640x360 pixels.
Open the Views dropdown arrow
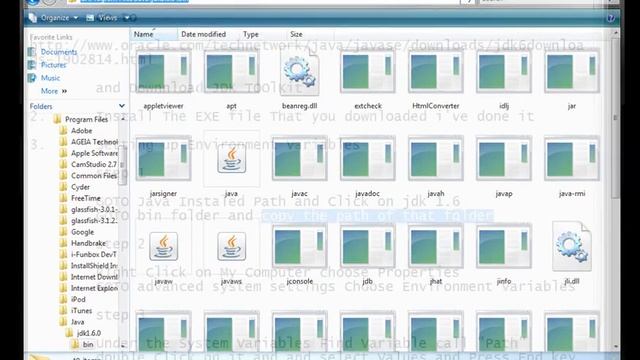(127, 18)
